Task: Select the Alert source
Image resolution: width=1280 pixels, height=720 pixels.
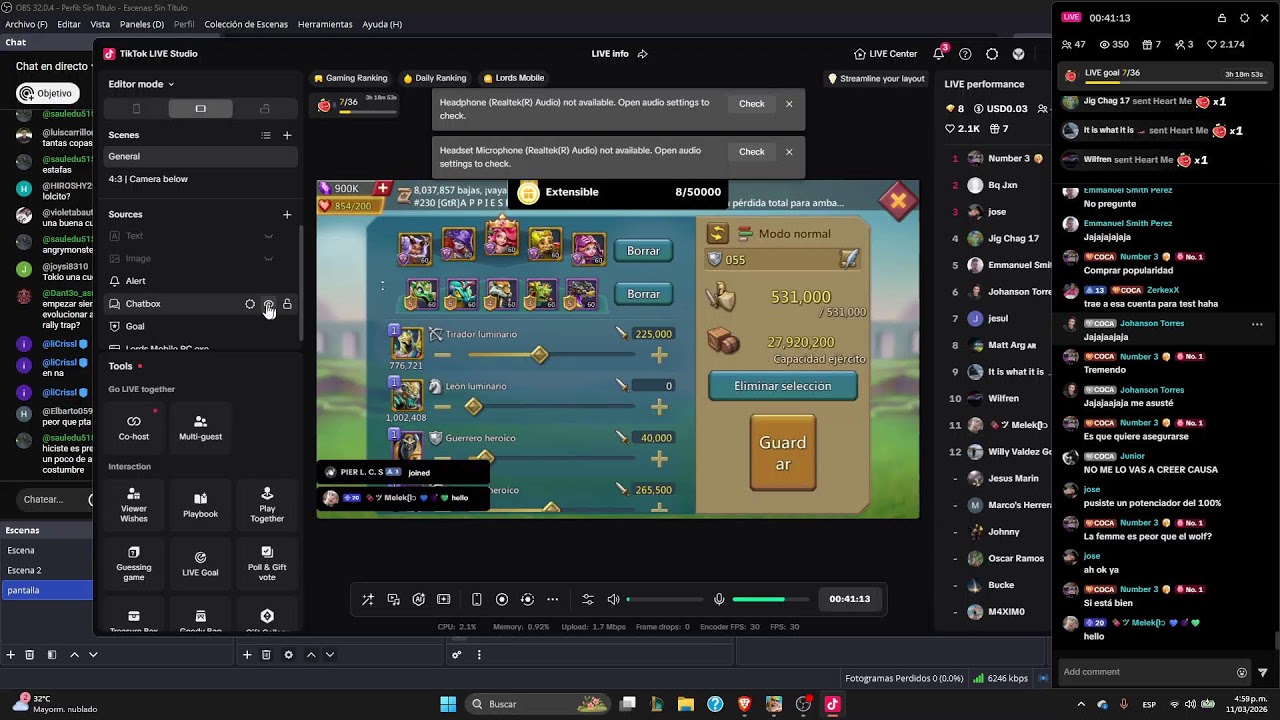Action: pyautogui.click(x=201, y=281)
